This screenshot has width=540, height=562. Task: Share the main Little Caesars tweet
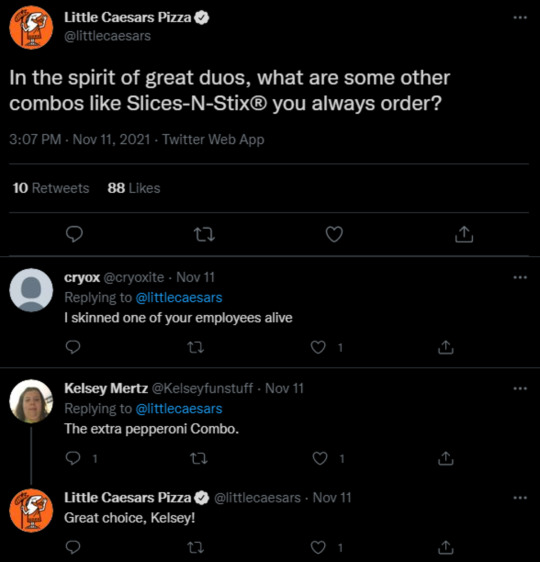[x=464, y=234]
